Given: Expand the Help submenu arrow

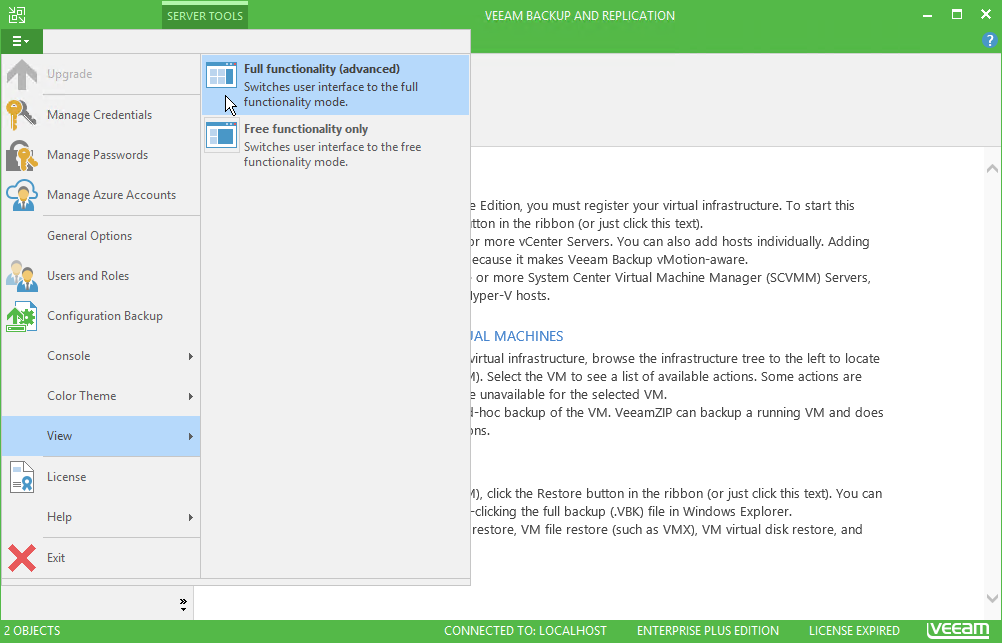Looking at the screenshot, I should tap(190, 517).
